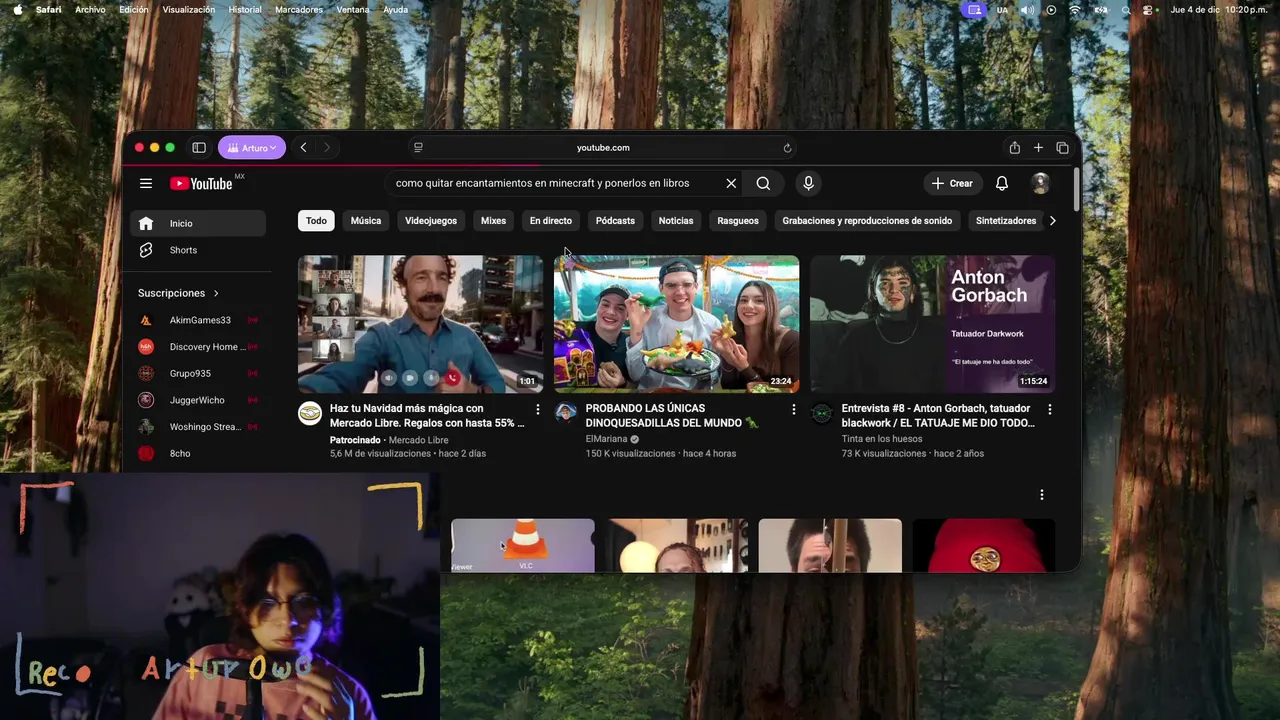This screenshot has width=1280, height=720.
Task: Click the page vertical scrollbar
Action: [x=1076, y=190]
